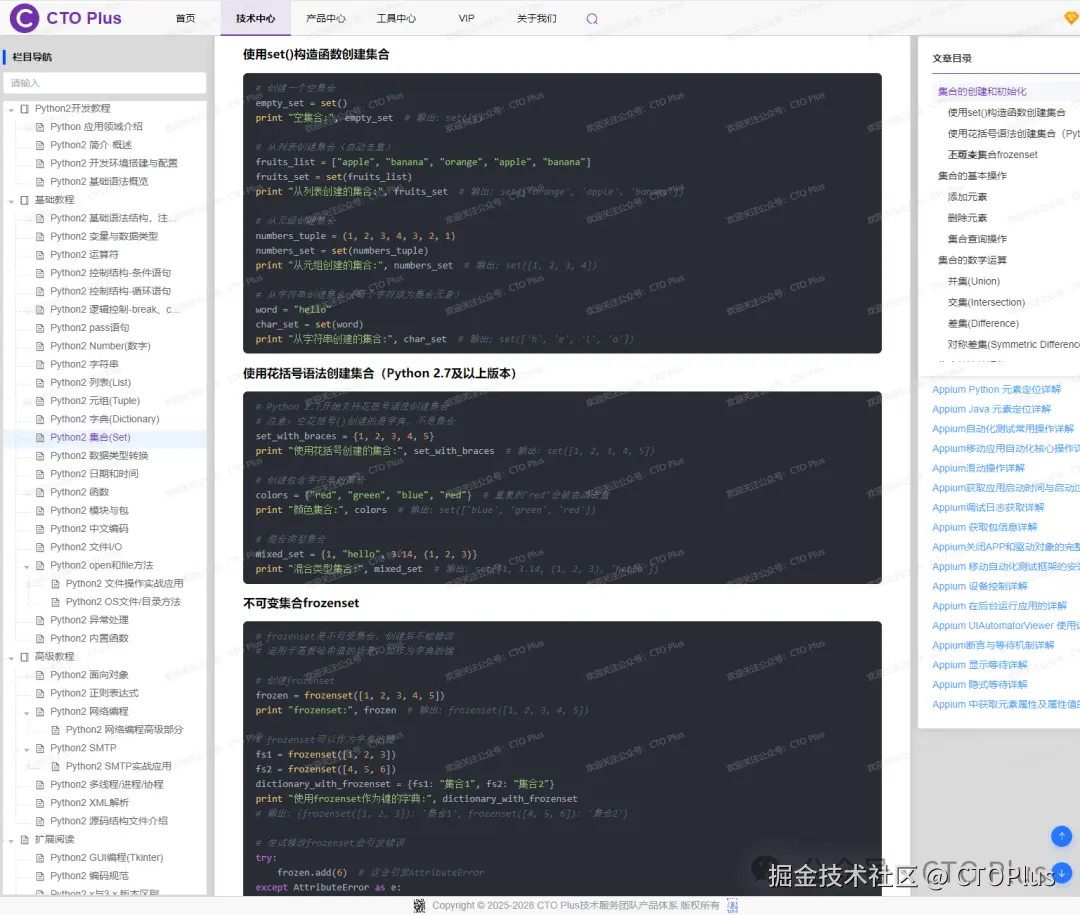
Task: Click the document icon beside Python2 运算符
Action: pos(40,254)
